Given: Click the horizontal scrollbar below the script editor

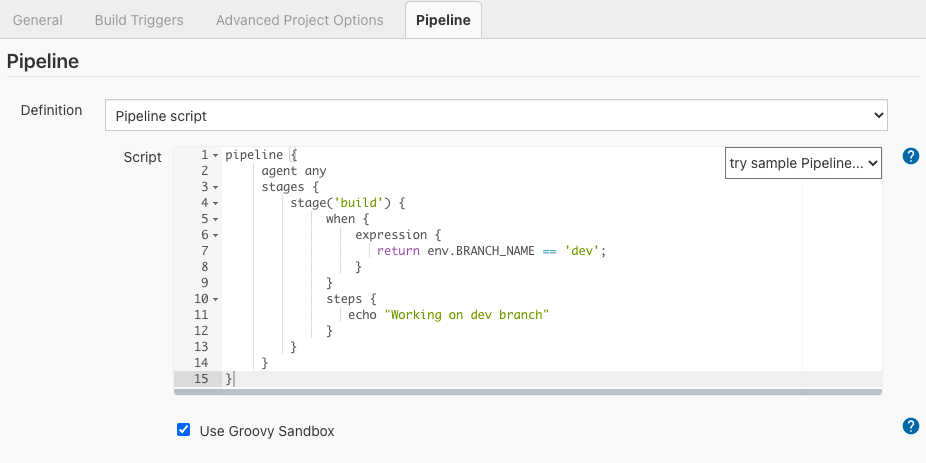Looking at the screenshot, I should coord(527,392).
